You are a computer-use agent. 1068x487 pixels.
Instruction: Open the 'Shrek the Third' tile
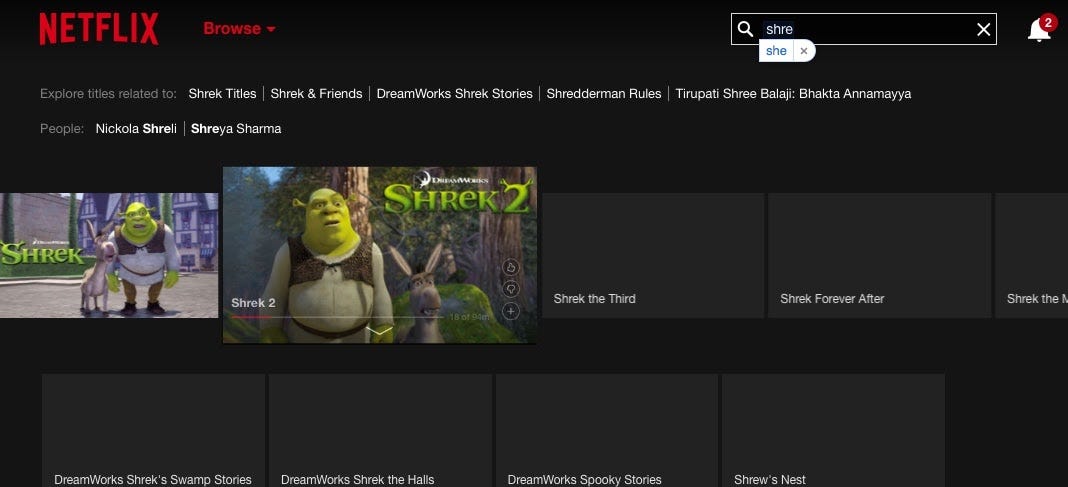pyautogui.click(x=653, y=255)
